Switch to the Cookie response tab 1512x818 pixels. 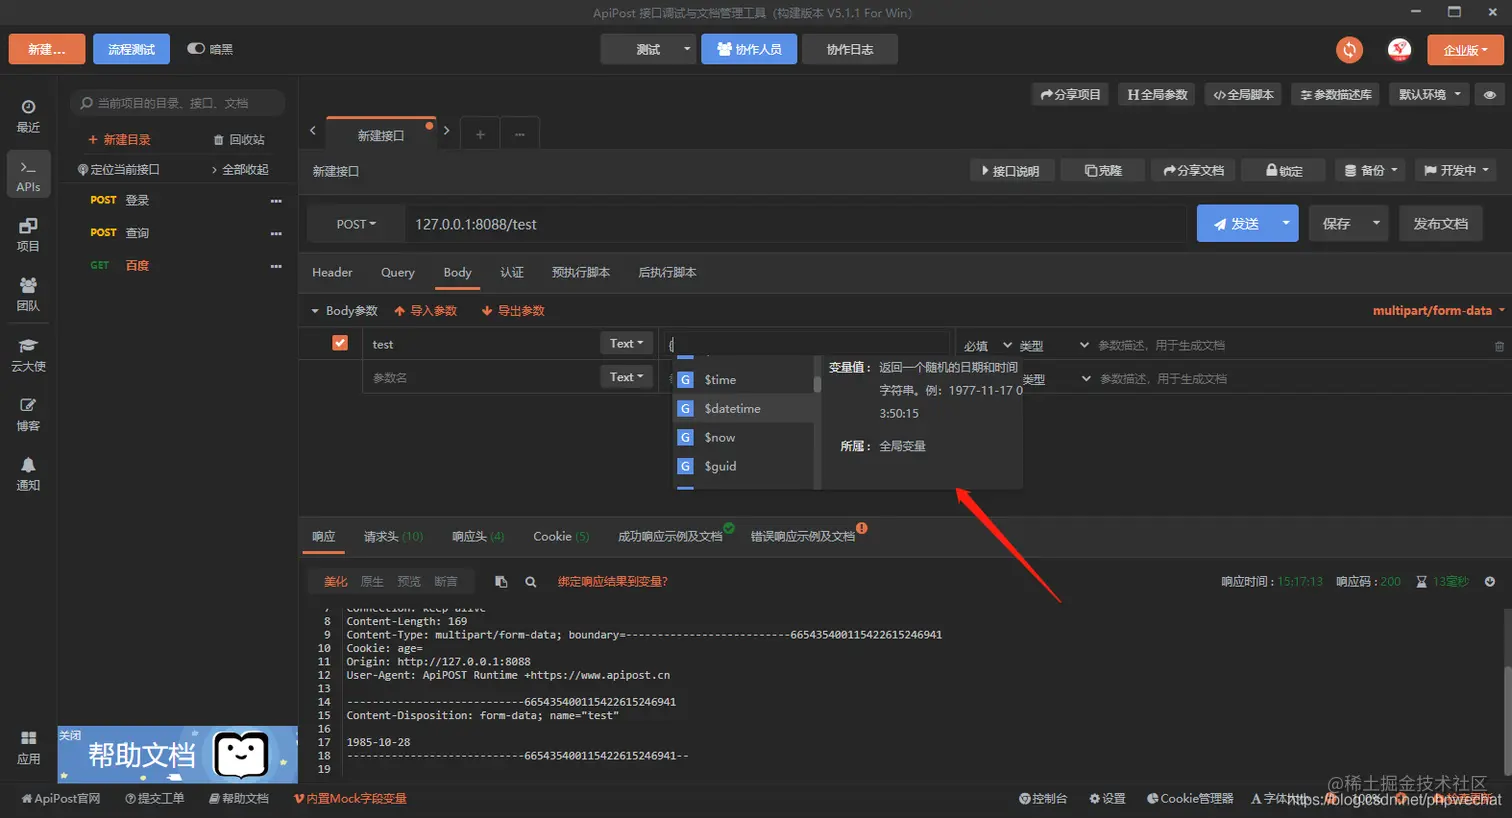[561, 537]
